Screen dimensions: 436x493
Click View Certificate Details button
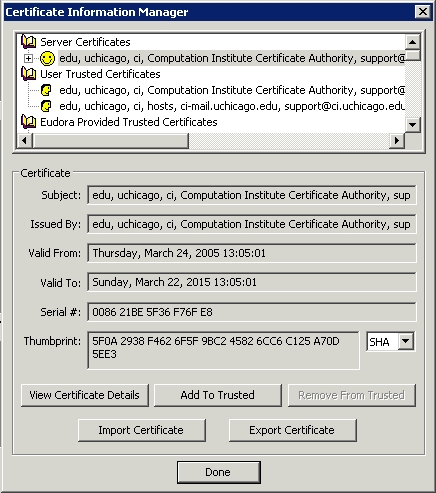(x=85, y=395)
